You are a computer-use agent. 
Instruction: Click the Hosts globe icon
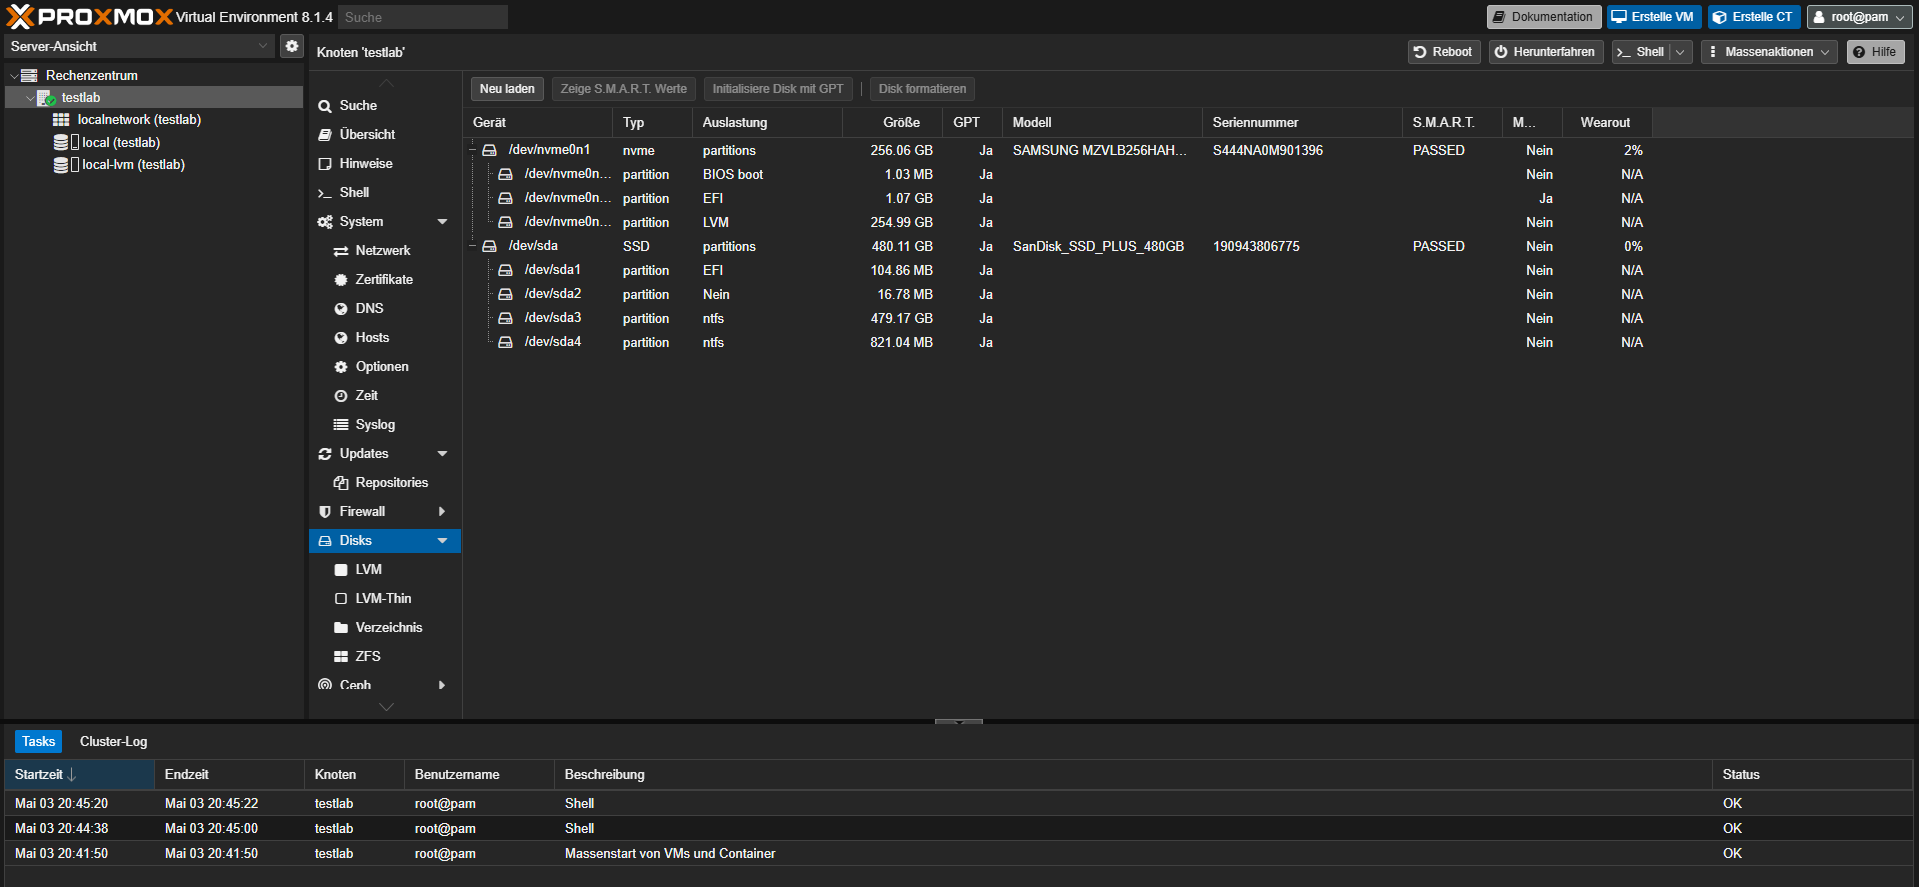[x=341, y=338]
